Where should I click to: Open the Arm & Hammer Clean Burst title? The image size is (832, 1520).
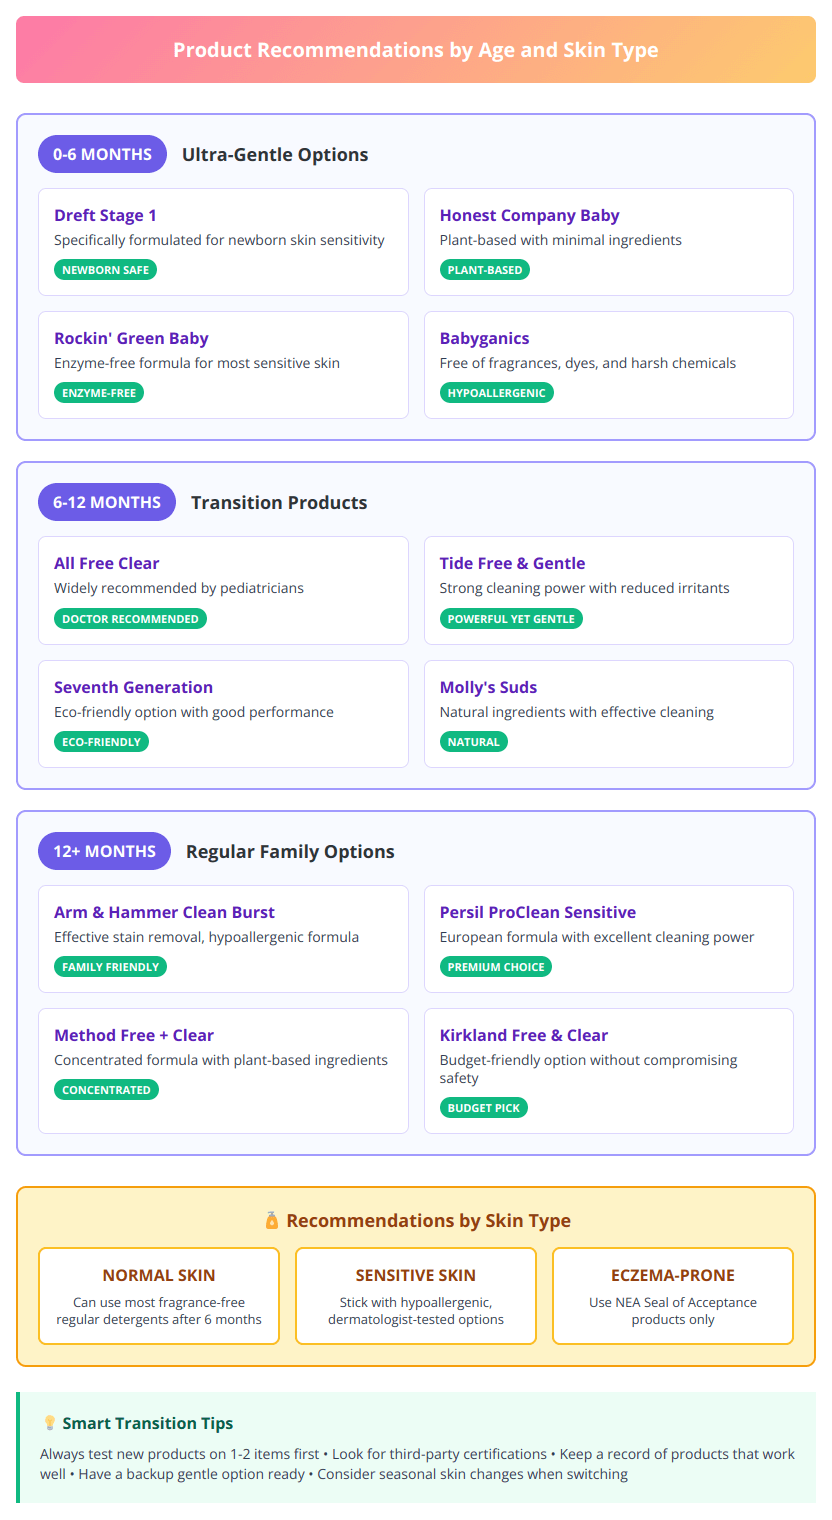click(164, 912)
